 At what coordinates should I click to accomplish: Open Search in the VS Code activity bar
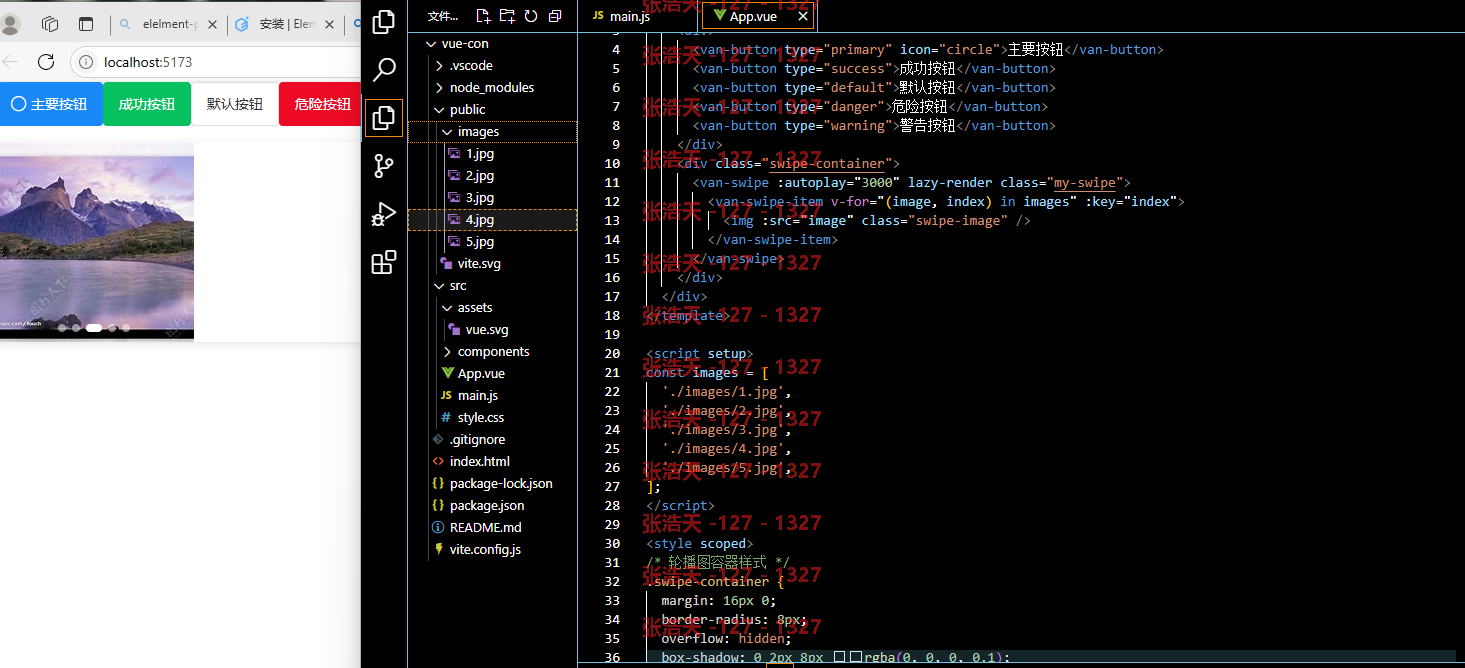click(x=384, y=70)
